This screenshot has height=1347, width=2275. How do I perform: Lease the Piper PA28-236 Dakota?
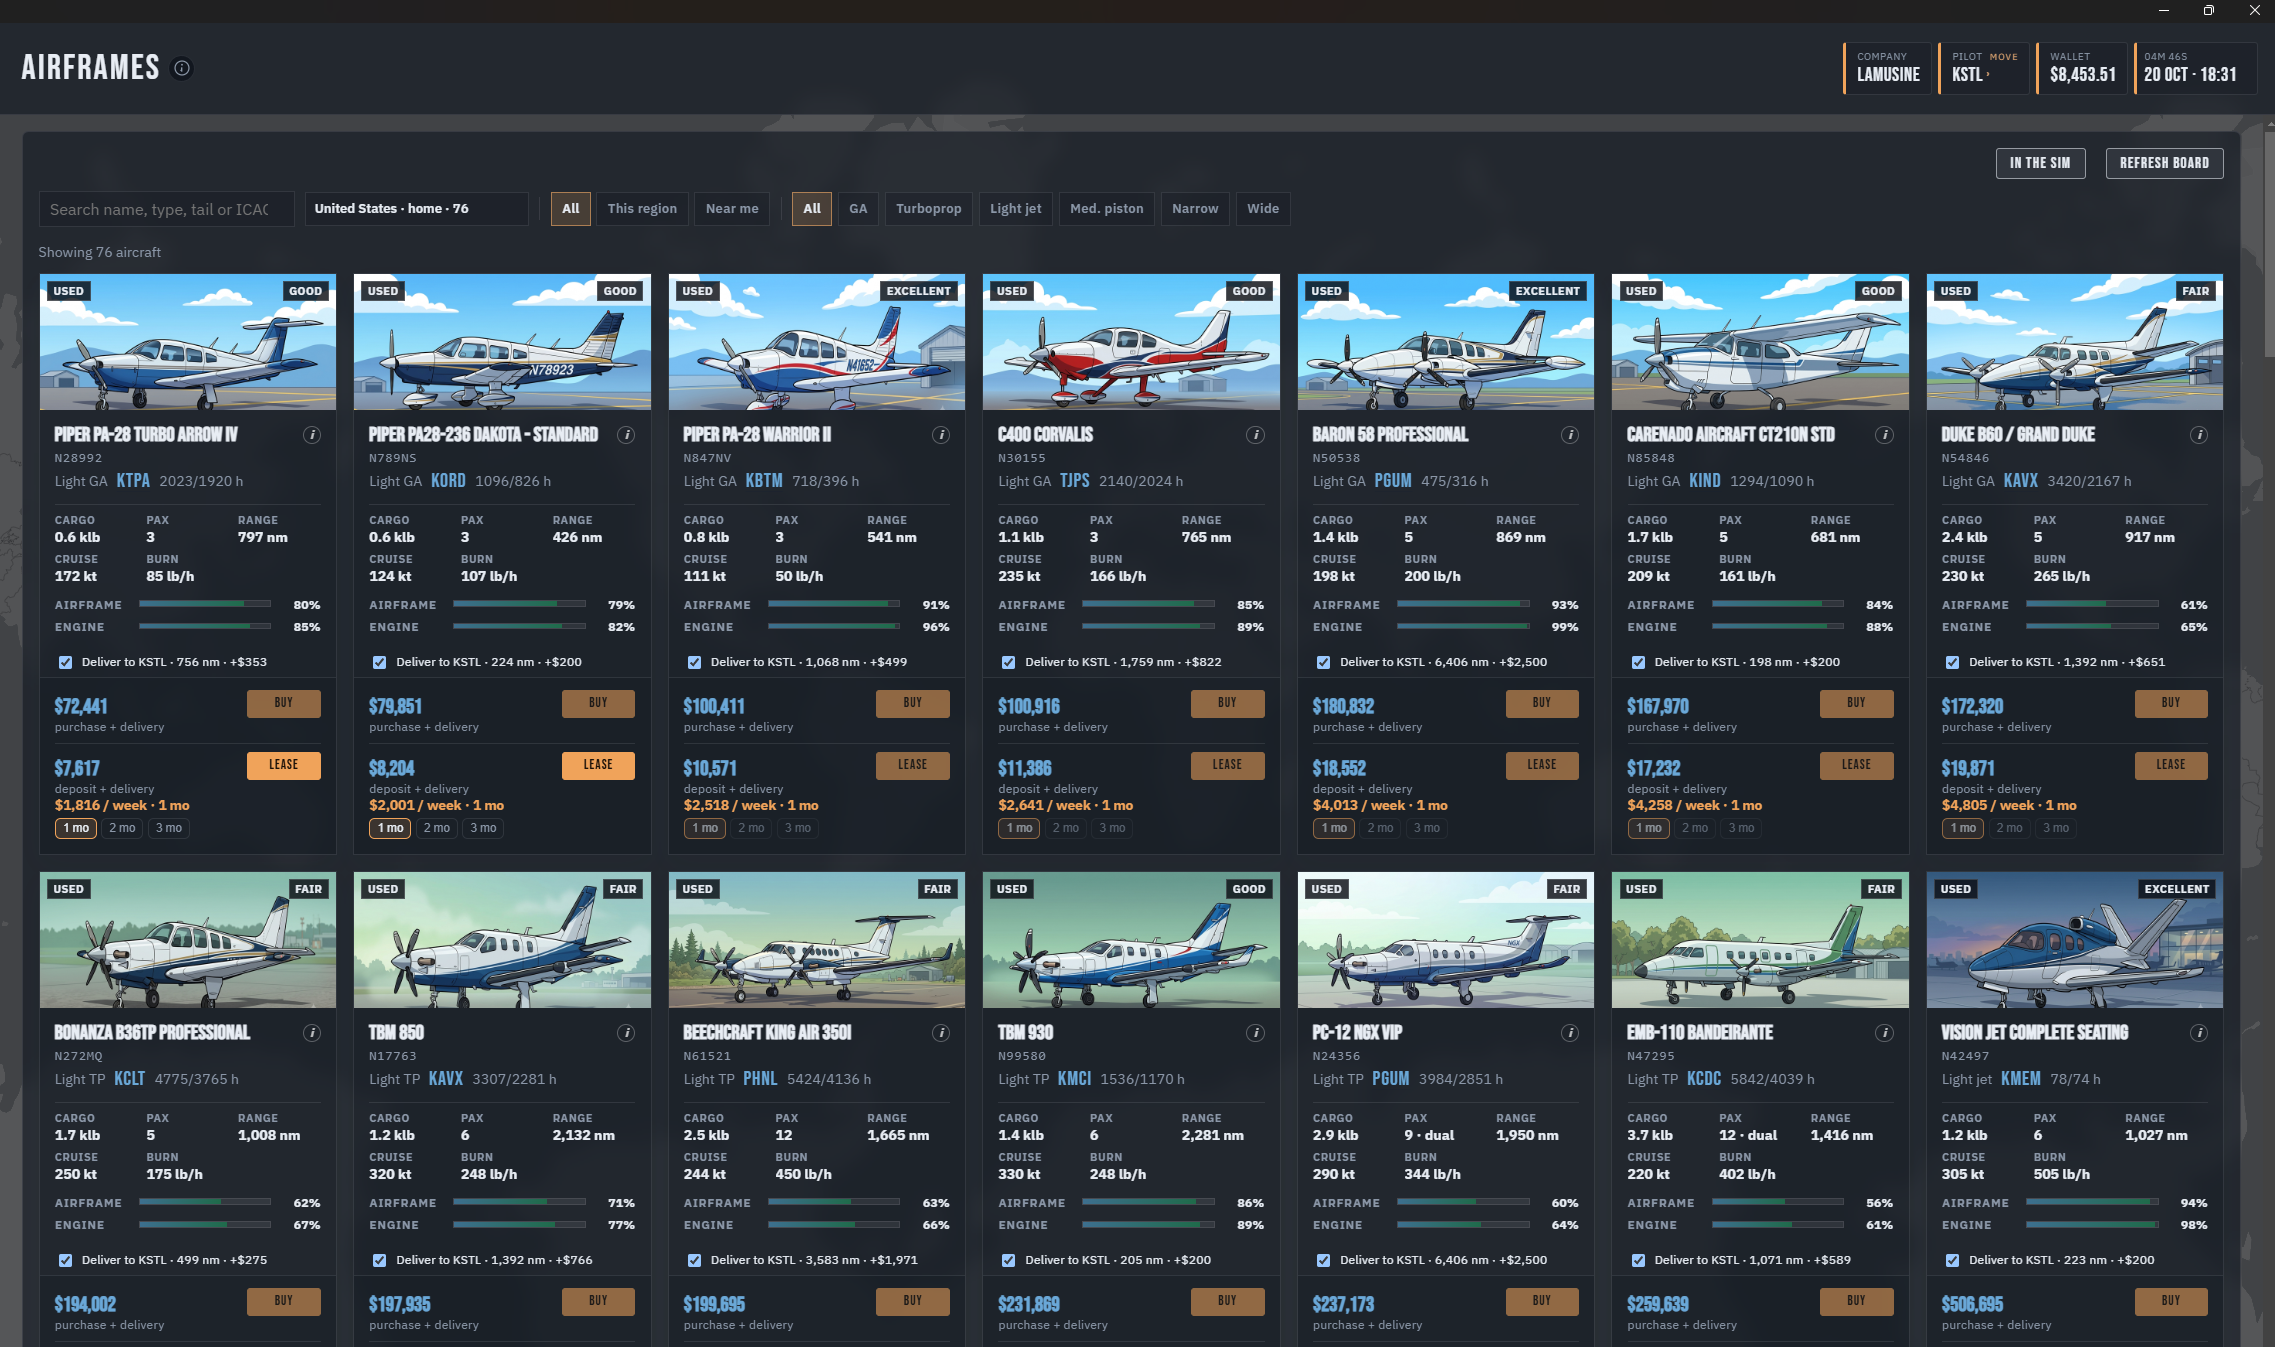tap(598, 765)
